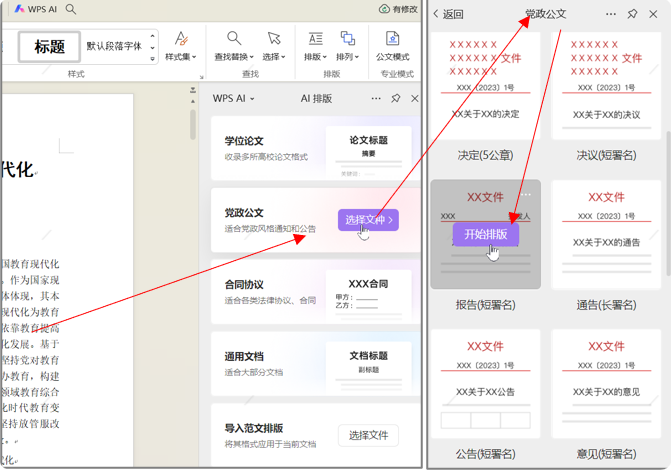Click the '通告(长署名)' label text
Screen dimensions: 671x471
click(x=606, y=305)
